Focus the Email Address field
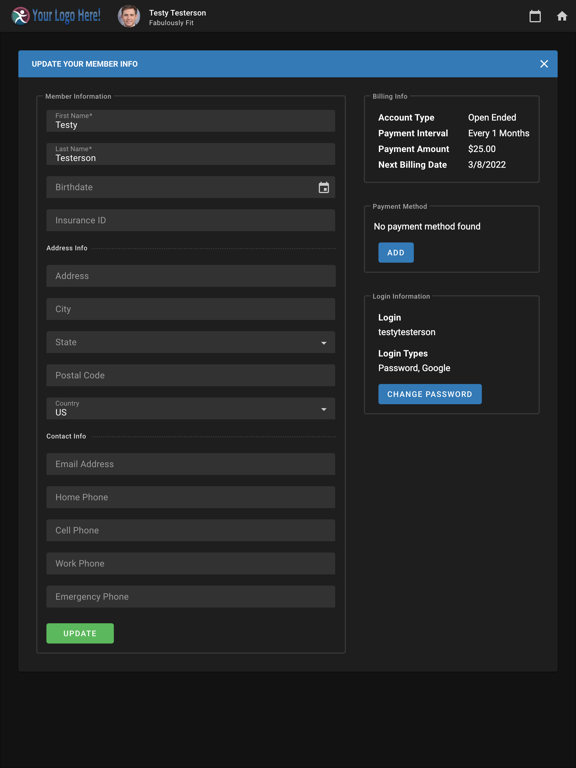Screen dimensions: 576x768 (x=191, y=464)
